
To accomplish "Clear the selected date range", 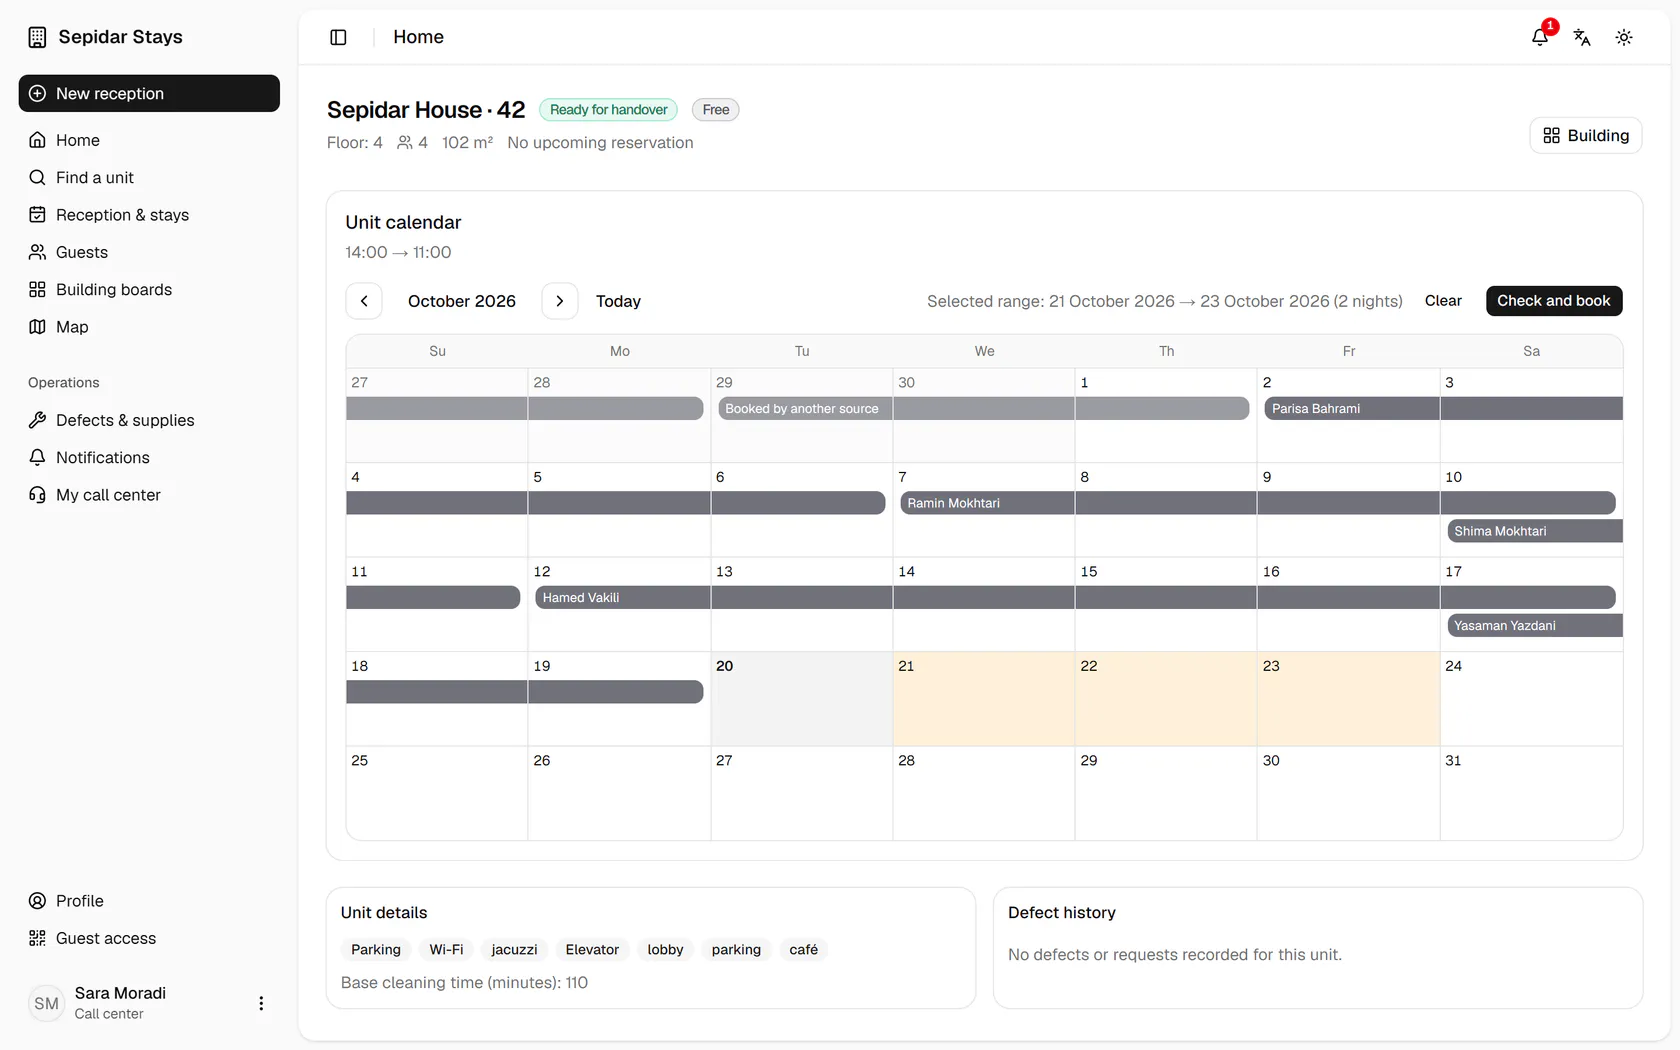I will pyautogui.click(x=1443, y=301).
